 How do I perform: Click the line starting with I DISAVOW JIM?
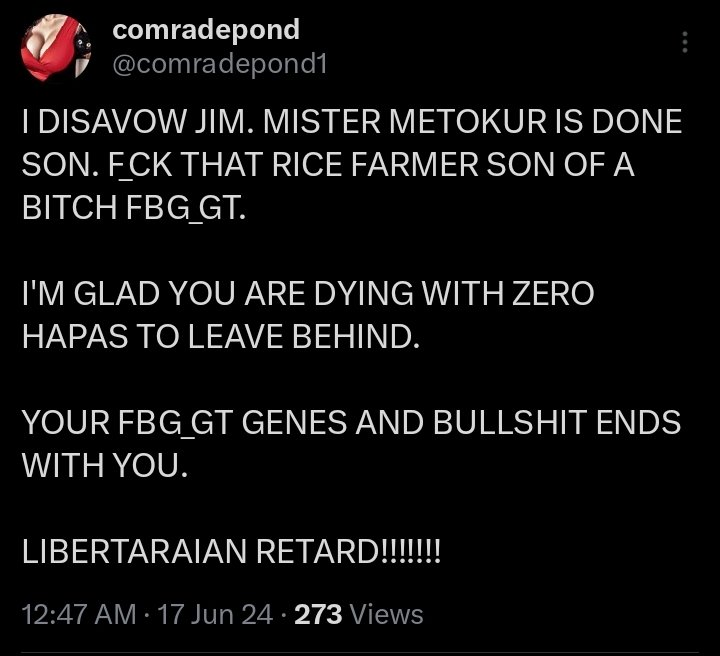pyautogui.click(x=352, y=122)
